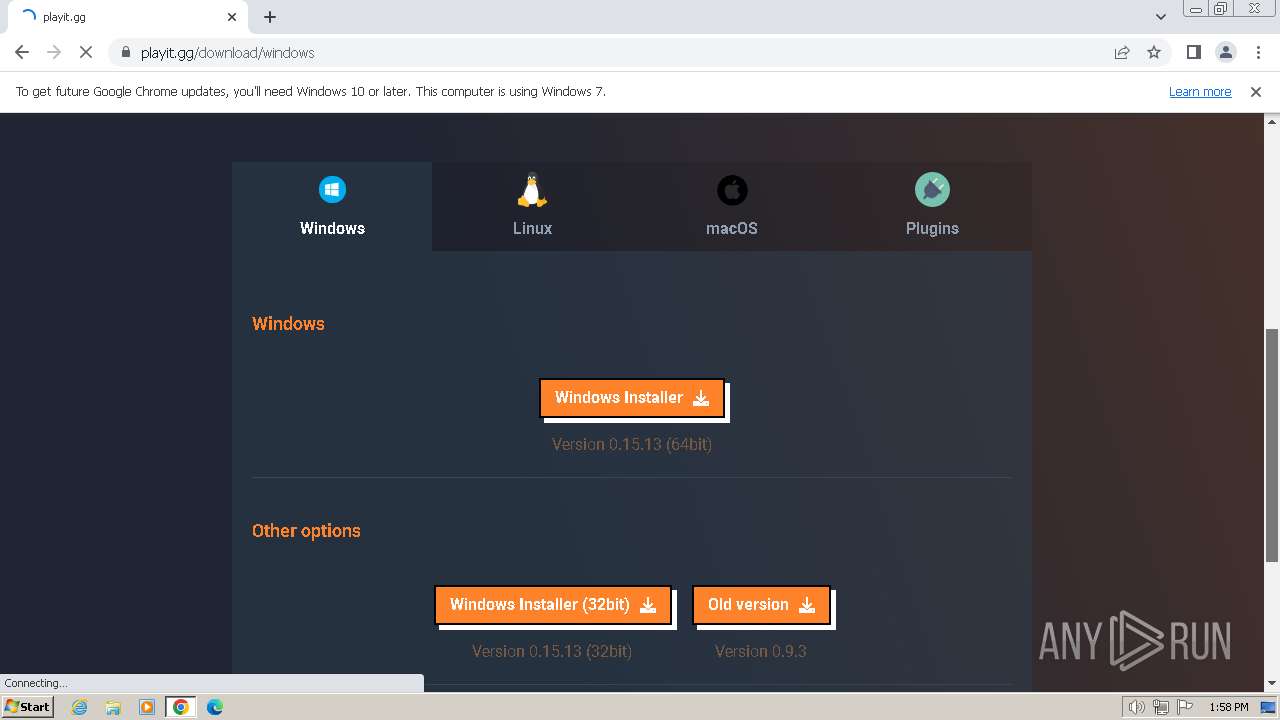Screen dimensions: 1280x720
Task: Dismiss the Chrome update notification bar
Action: coord(1256,92)
